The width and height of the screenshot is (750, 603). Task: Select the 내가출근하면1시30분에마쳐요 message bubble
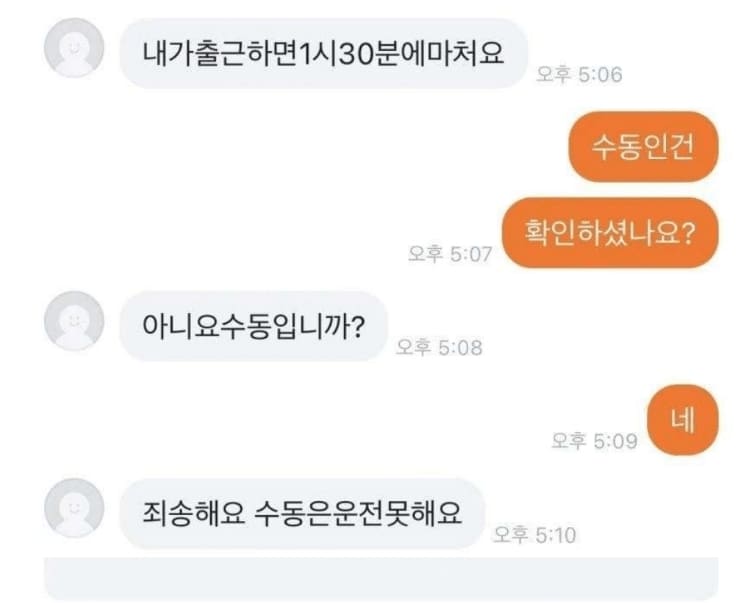point(324,54)
